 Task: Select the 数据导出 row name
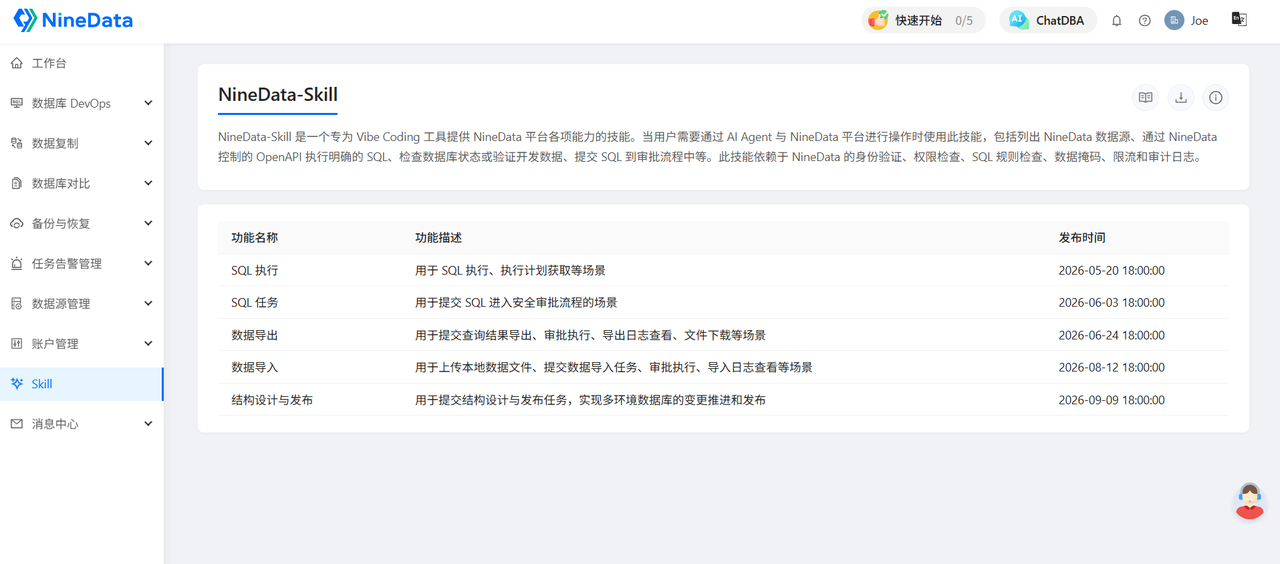[x=255, y=335]
